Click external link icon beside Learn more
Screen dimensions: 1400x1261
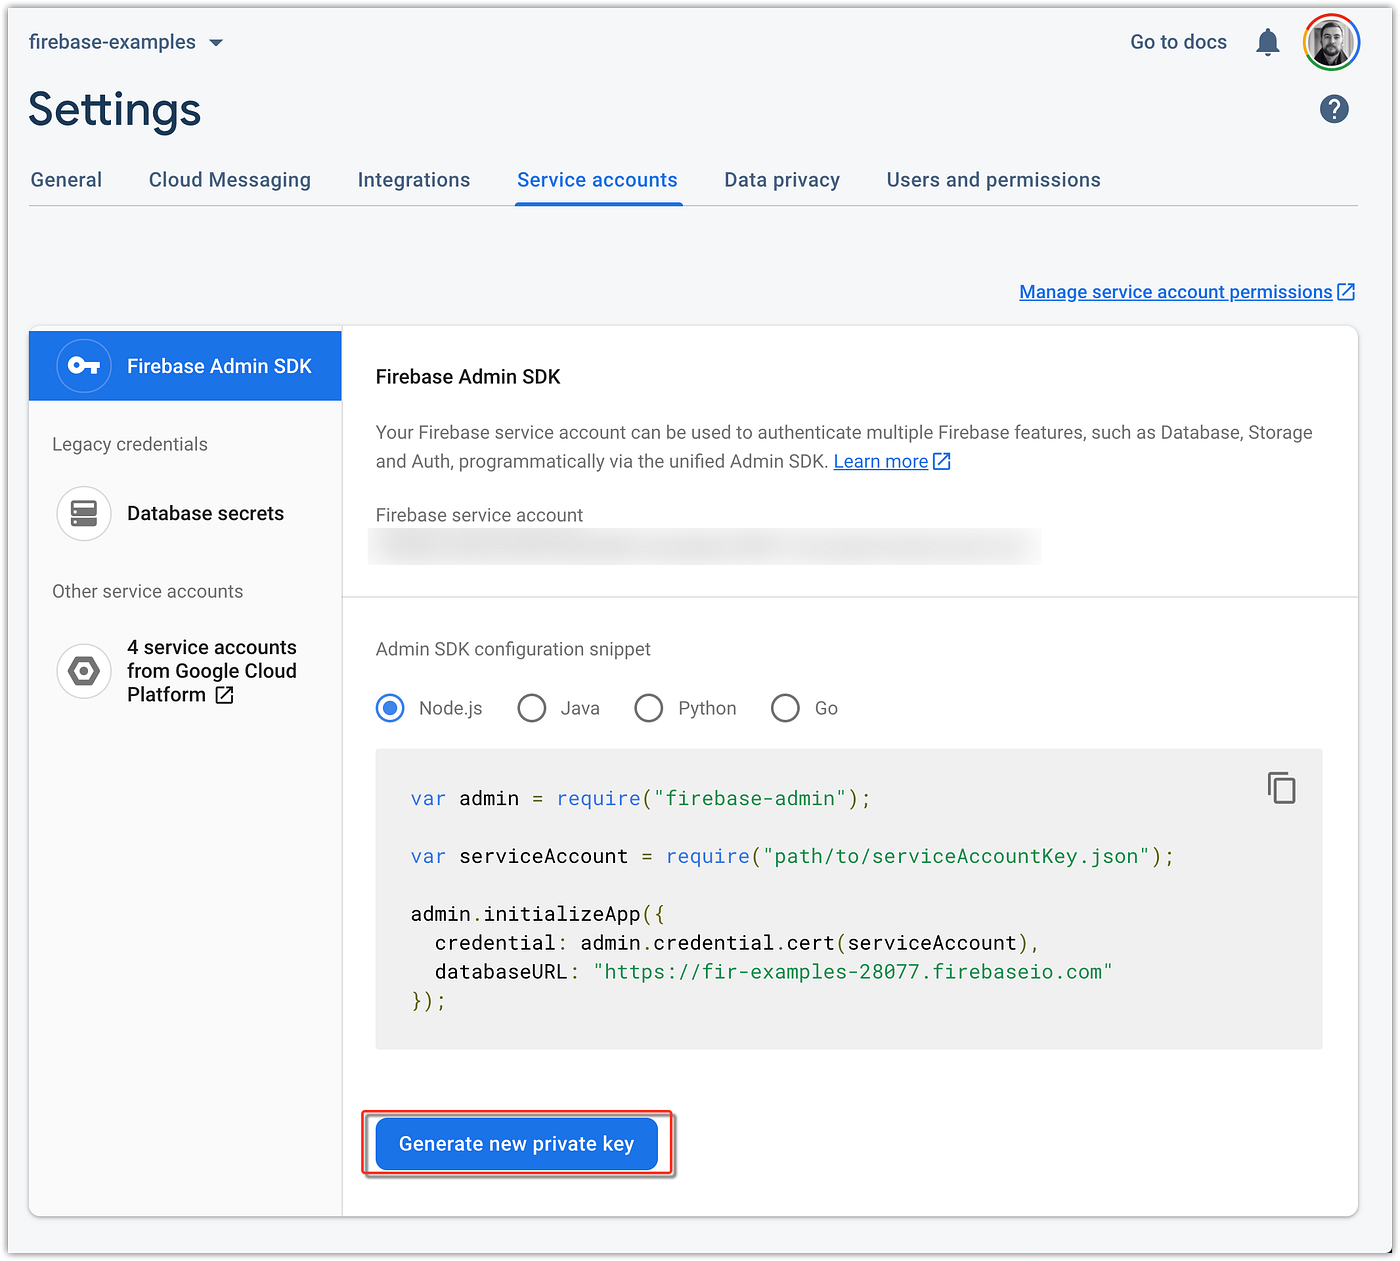click(x=942, y=461)
